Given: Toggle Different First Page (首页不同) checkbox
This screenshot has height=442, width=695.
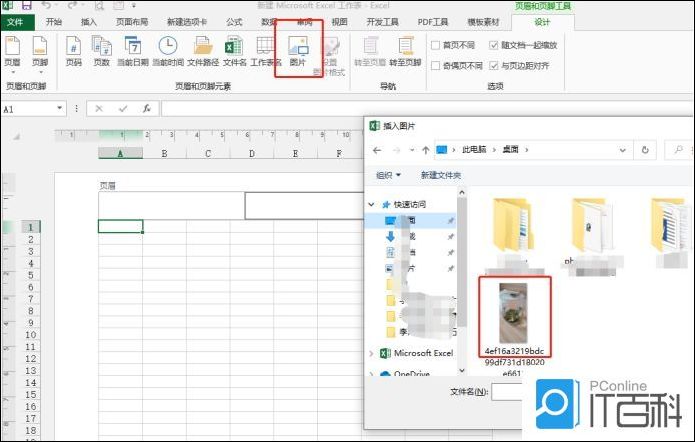Looking at the screenshot, I should click(435, 45).
